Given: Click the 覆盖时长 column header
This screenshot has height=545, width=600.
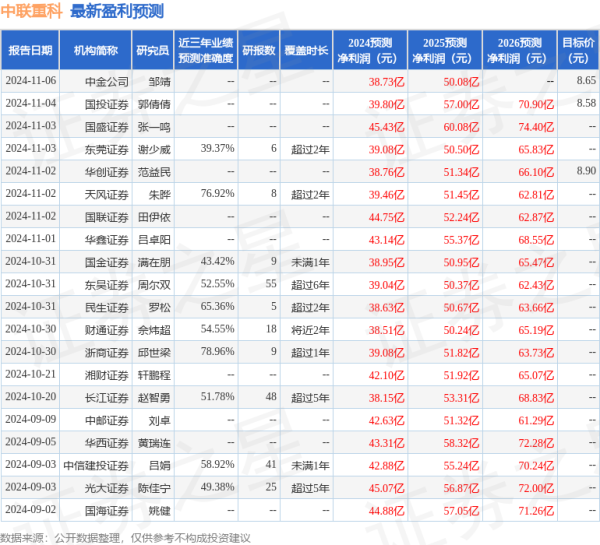Looking at the screenshot, I should 306,50.
